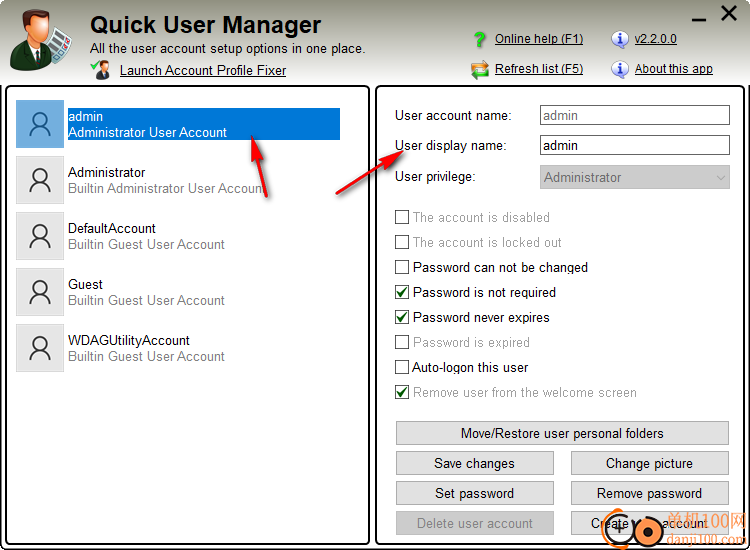Click the Save changes button
The height and width of the screenshot is (550, 750).
click(x=474, y=463)
